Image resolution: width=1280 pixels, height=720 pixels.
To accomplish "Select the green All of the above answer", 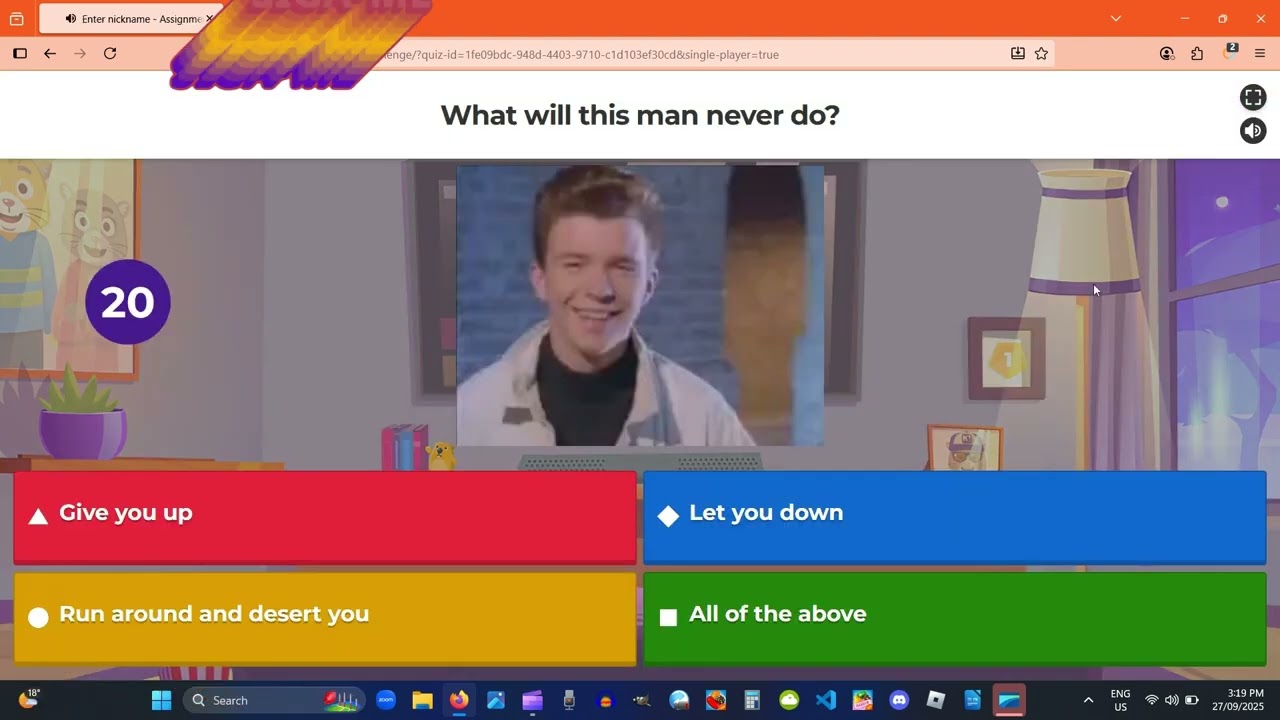I will [x=955, y=618].
